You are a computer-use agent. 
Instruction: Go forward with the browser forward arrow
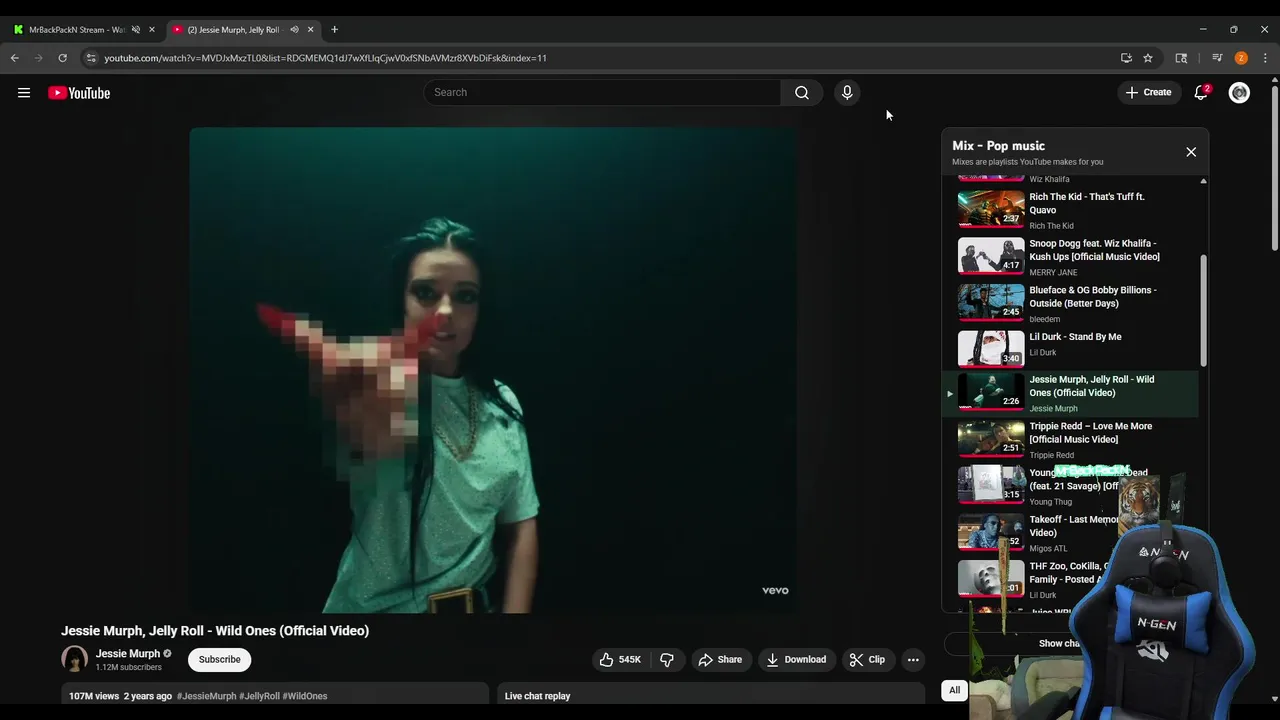[x=38, y=58]
